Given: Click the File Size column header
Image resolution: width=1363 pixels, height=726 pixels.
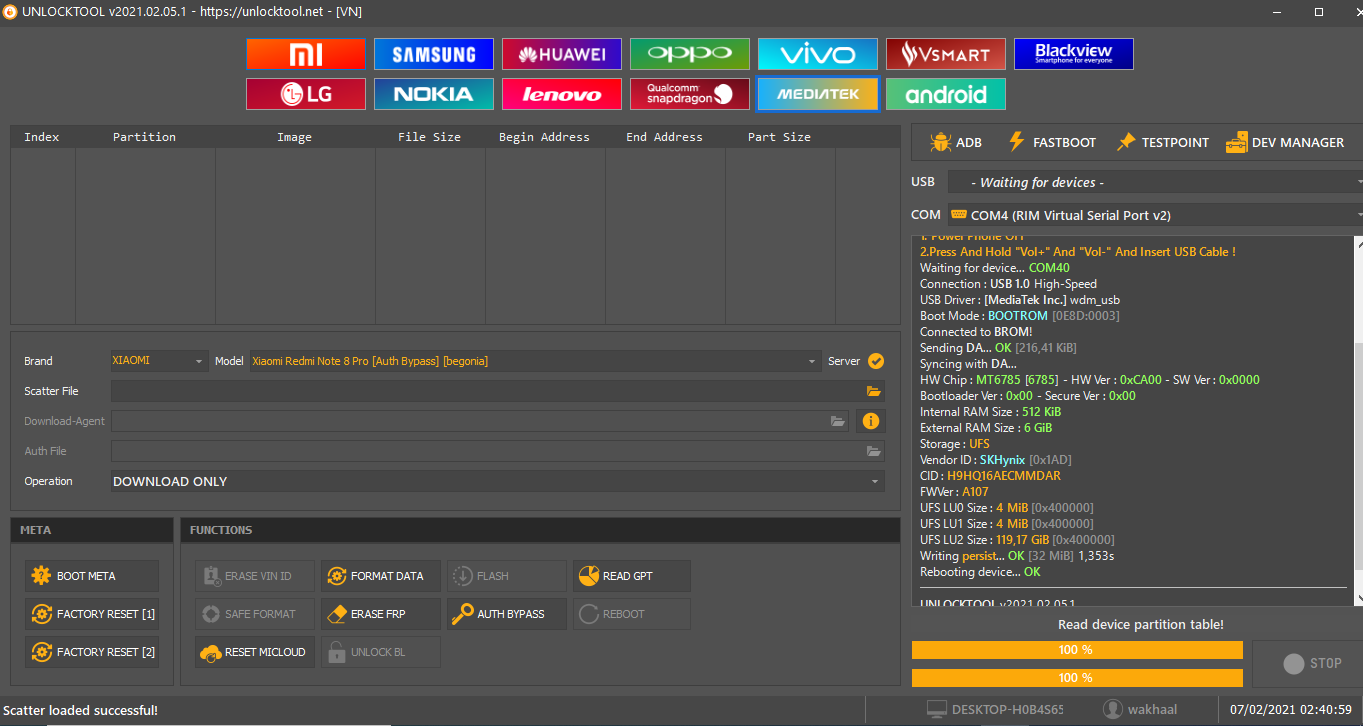Looking at the screenshot, I should (x=429, y=137).
